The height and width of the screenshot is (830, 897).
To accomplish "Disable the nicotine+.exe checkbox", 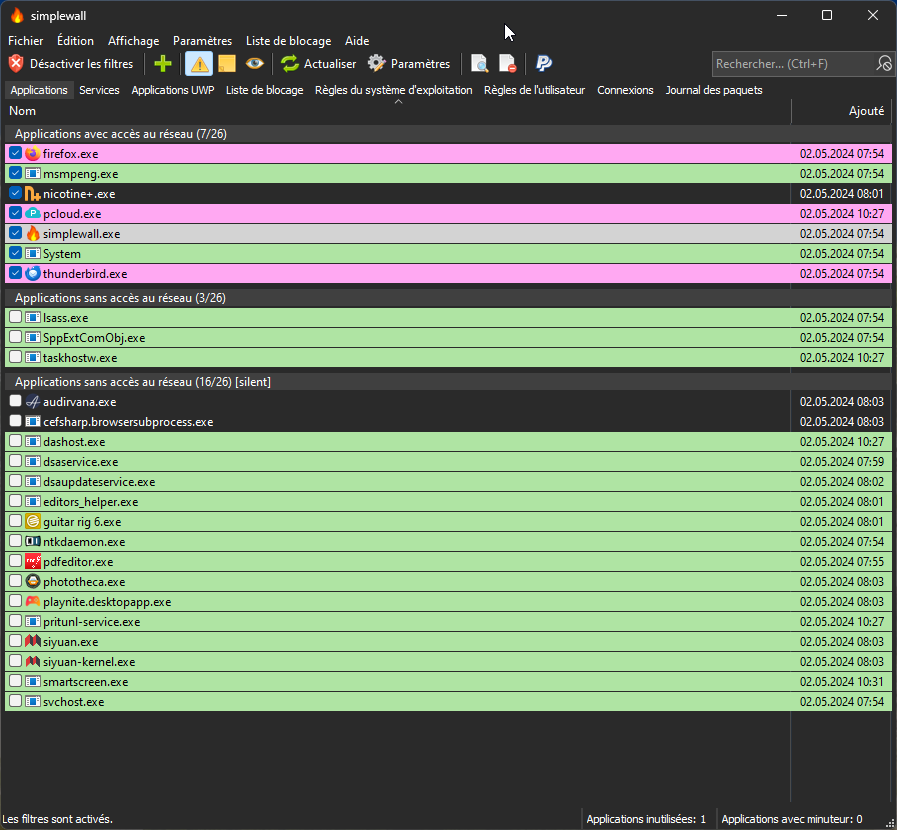I will pos(15,193).
